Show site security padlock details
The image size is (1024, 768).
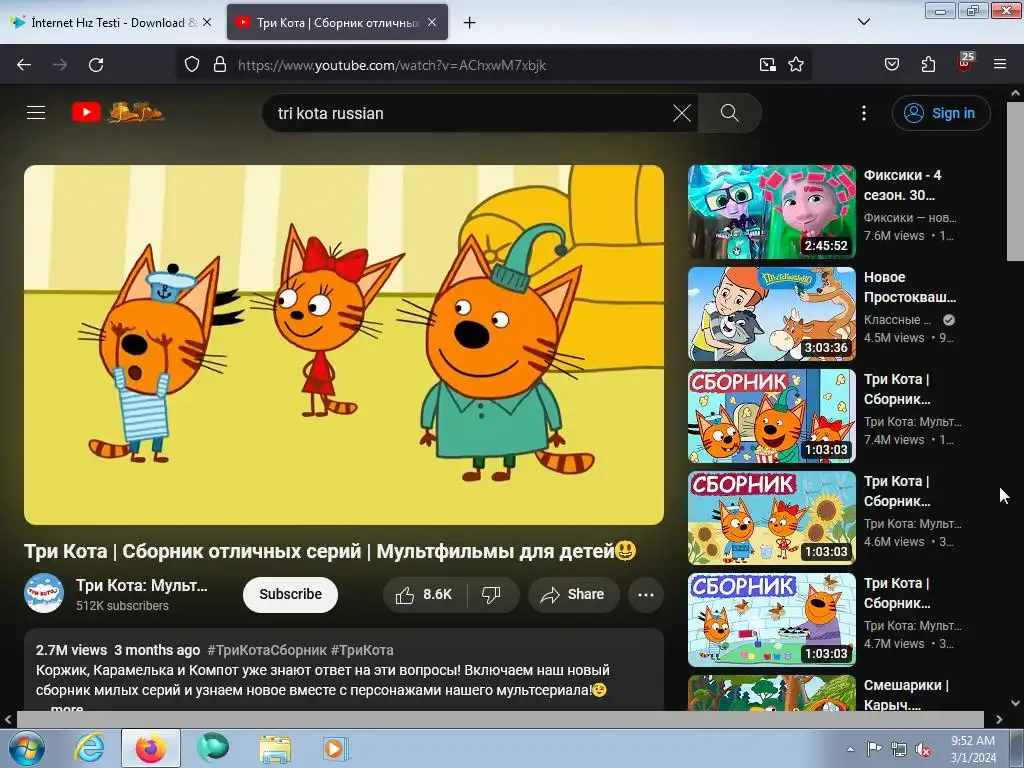[x=220, y=65]
